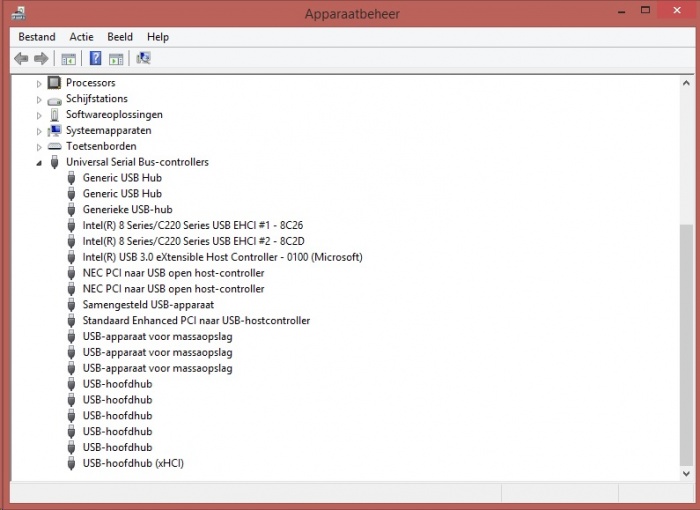This screenshot has width=700, height=510.
Task: Select the Samengesteld USB-apparaat entry
Action: click(x=148, y=305)
